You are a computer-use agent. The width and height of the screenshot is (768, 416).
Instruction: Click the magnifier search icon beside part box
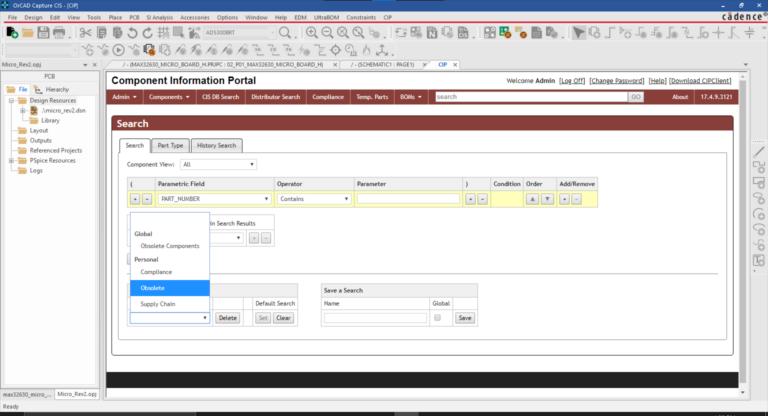(x=285, y=33)
